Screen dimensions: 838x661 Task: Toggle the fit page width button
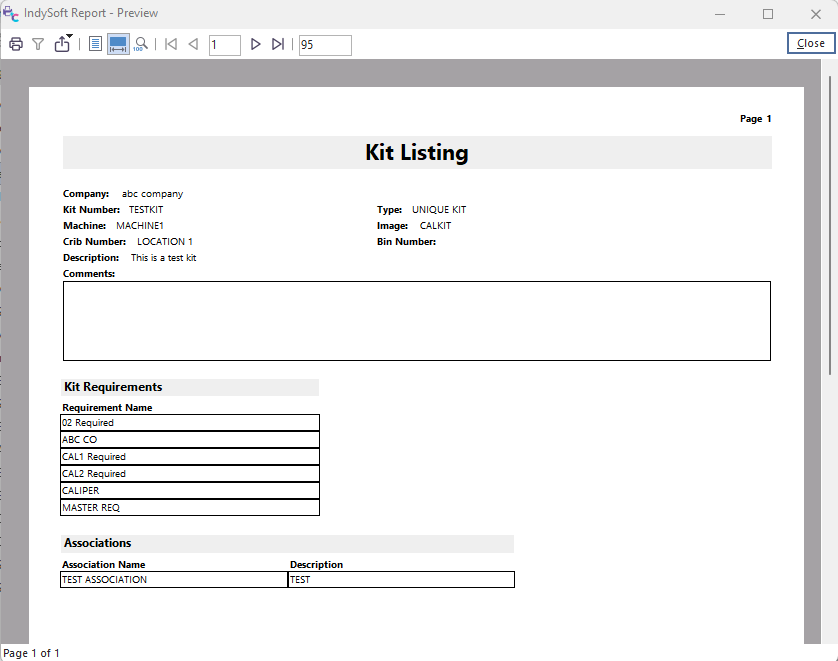[118, 44]
